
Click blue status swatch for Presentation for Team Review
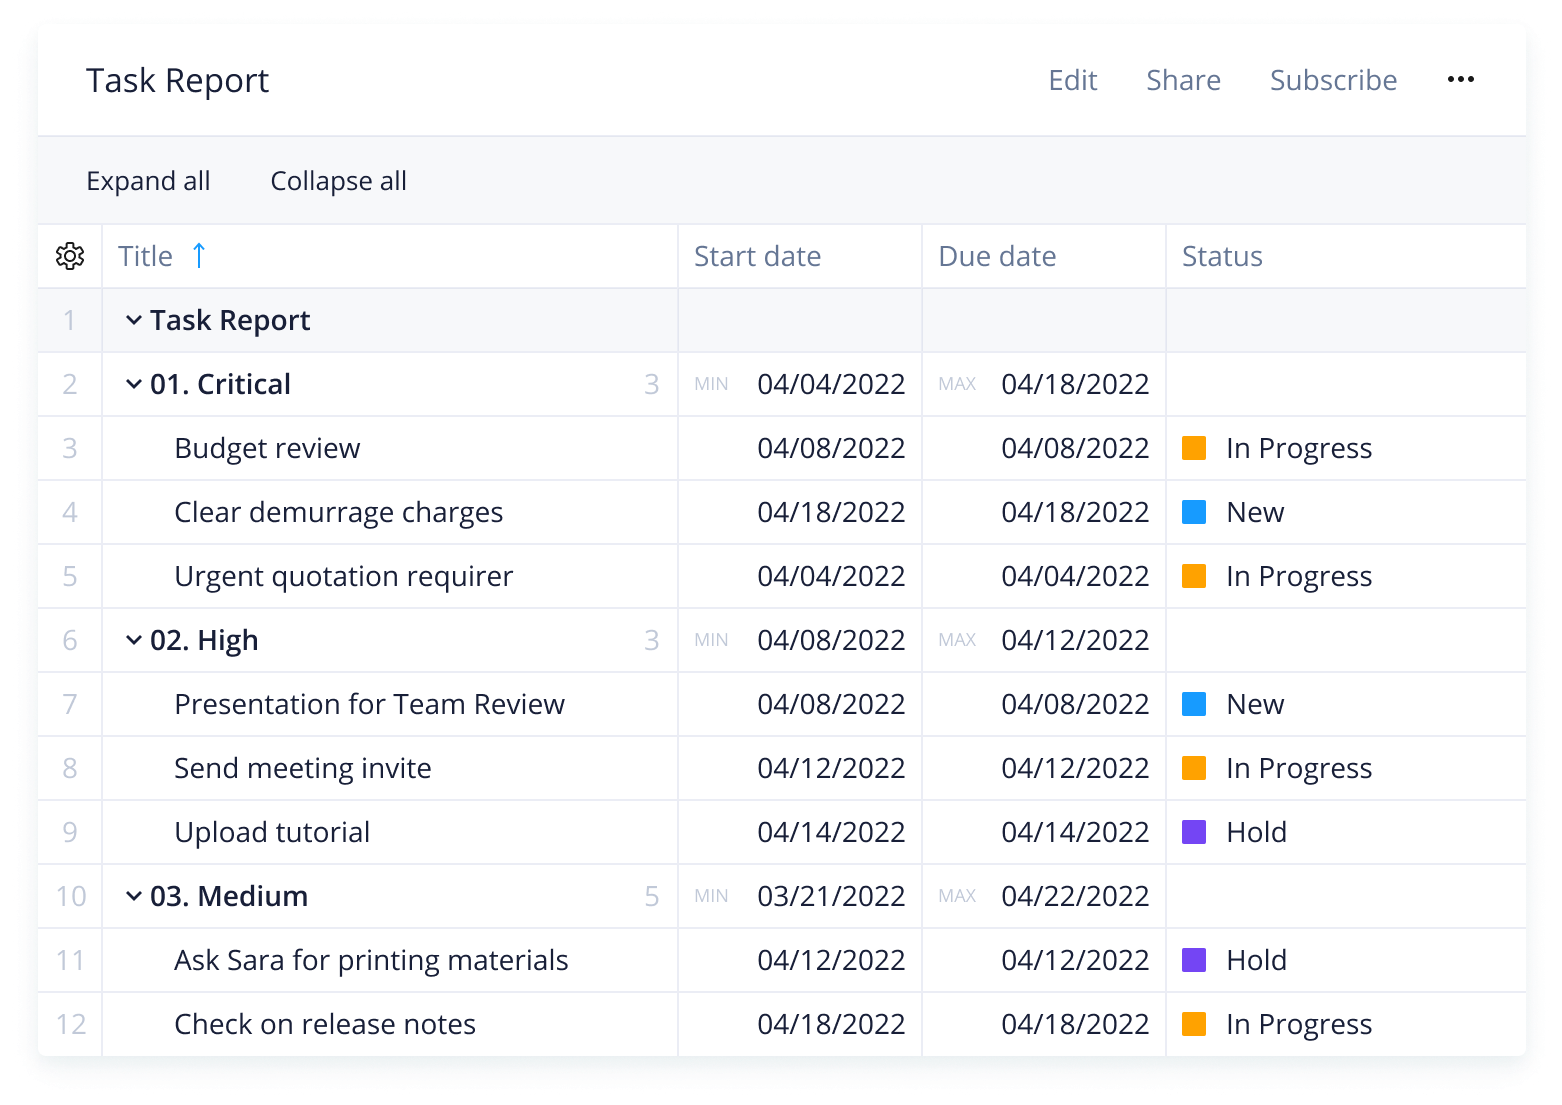1194,704
